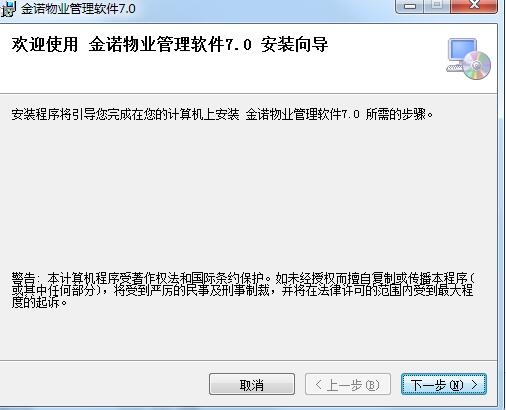Click the right arrow on the 下一步 button
The width and height of the screenshot is (506, 410).
474,385
